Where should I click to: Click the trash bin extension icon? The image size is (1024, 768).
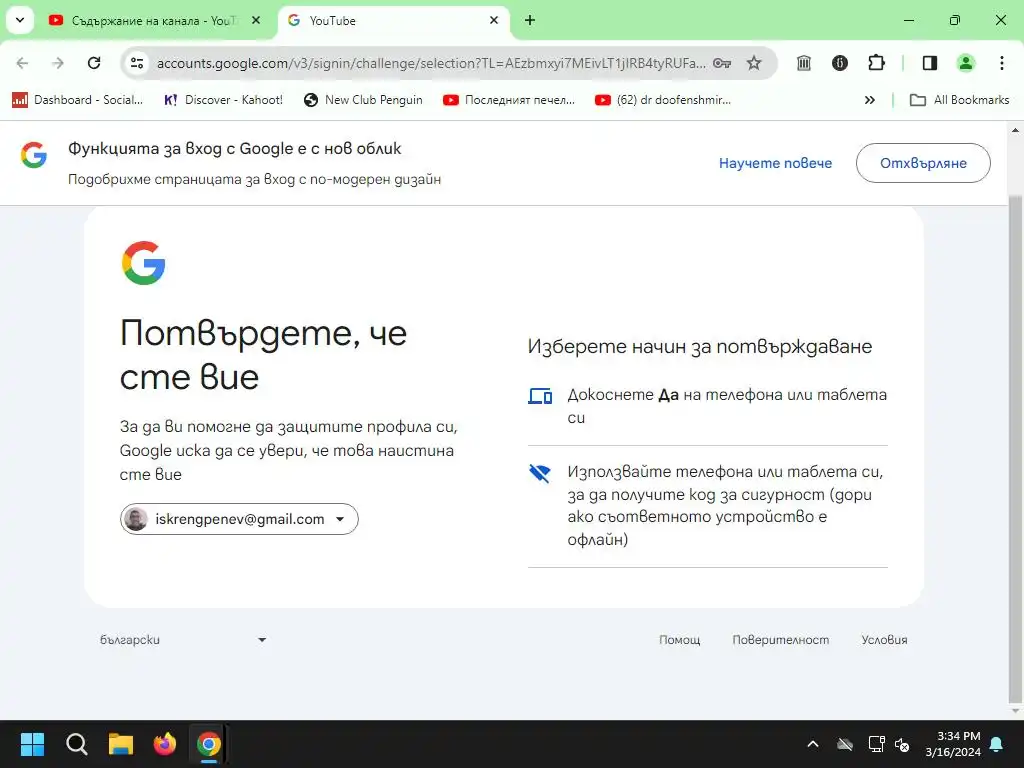click(x=804, y=63)
